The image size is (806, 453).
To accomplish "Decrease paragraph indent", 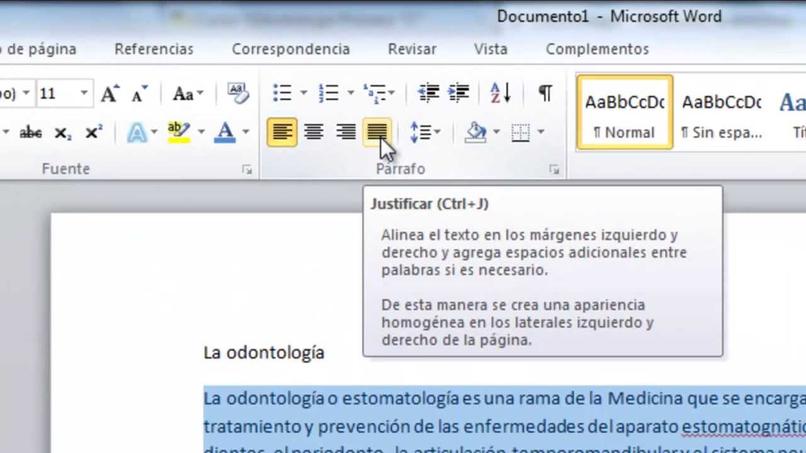I will coord(428,93).
